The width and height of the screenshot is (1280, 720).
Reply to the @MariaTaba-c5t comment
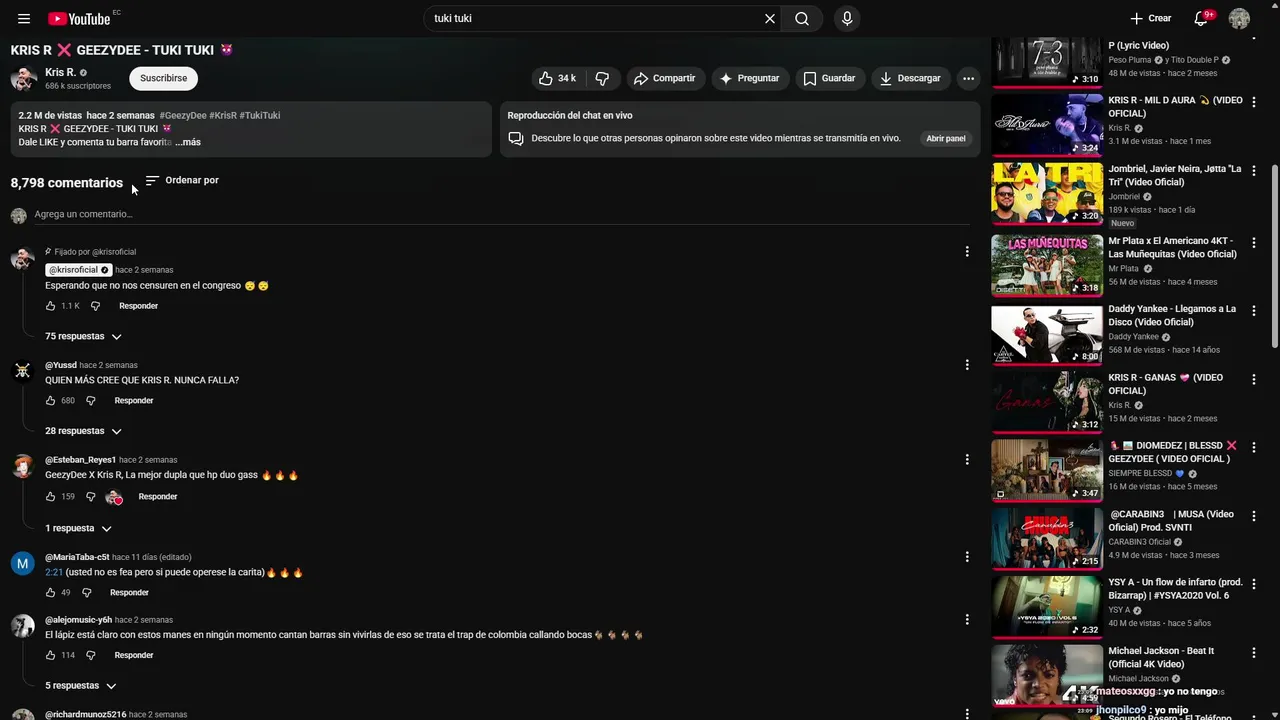[129, 593]
